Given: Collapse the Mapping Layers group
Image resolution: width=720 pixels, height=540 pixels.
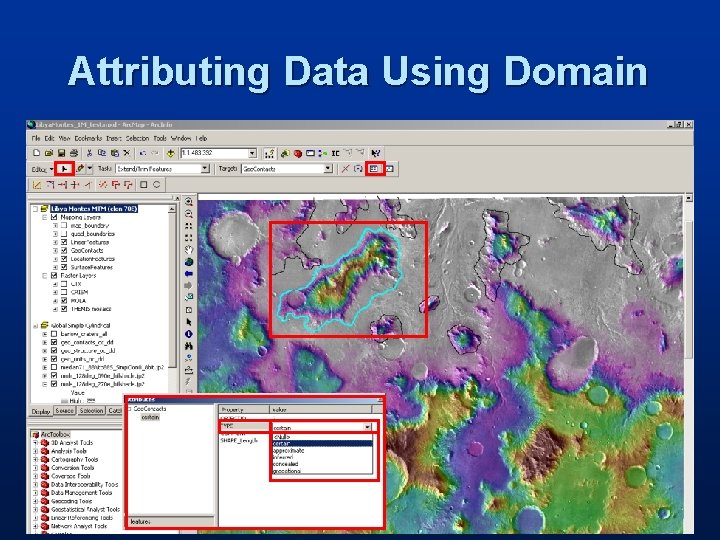Looking at the screenshot, I should [x=45, y=217].
